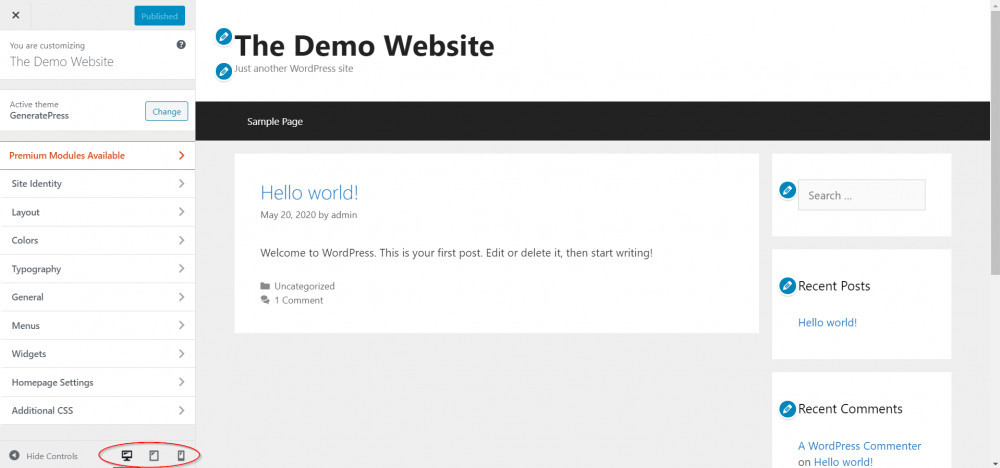The width and height of the screenshot is (1000, 468).
Task: Click the GeneratePress theme name
Action: pyautogui.click(x=39, y=116)
